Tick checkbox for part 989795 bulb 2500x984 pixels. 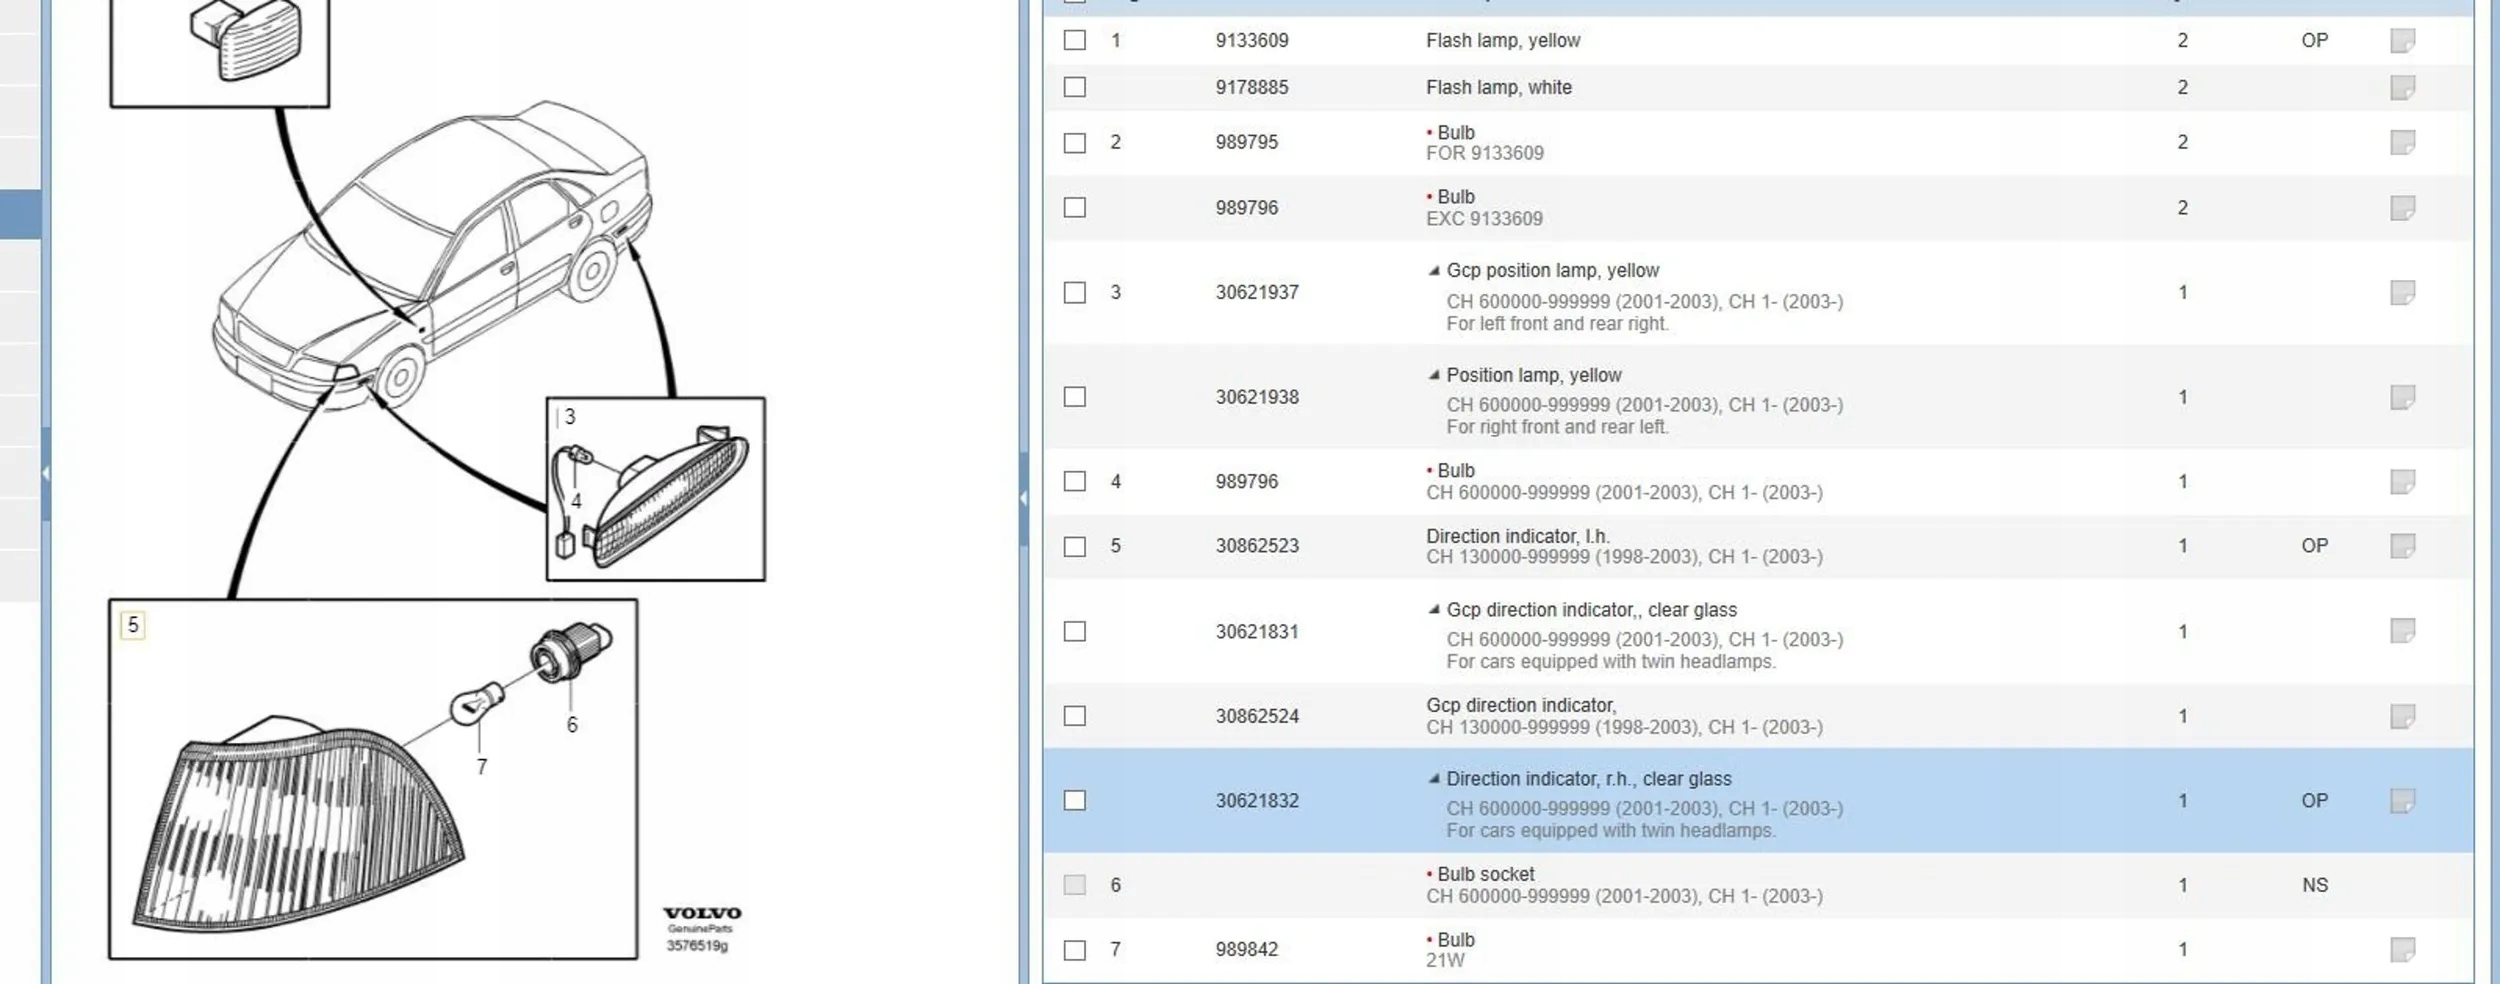point(1075,143)
